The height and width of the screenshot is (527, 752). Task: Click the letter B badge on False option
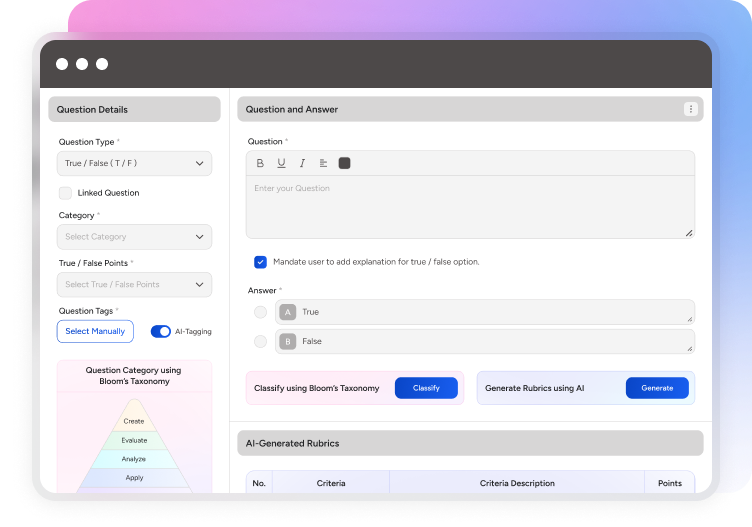tap(288, 341)
